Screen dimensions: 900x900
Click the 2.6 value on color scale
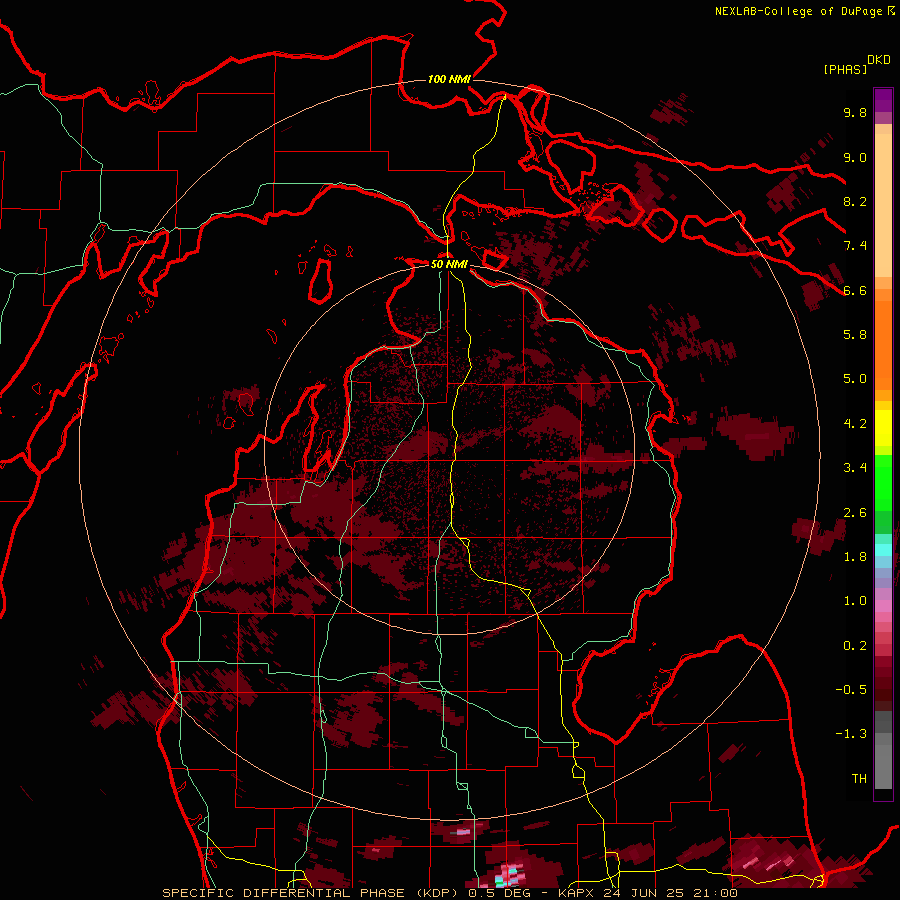pos(855,513)
